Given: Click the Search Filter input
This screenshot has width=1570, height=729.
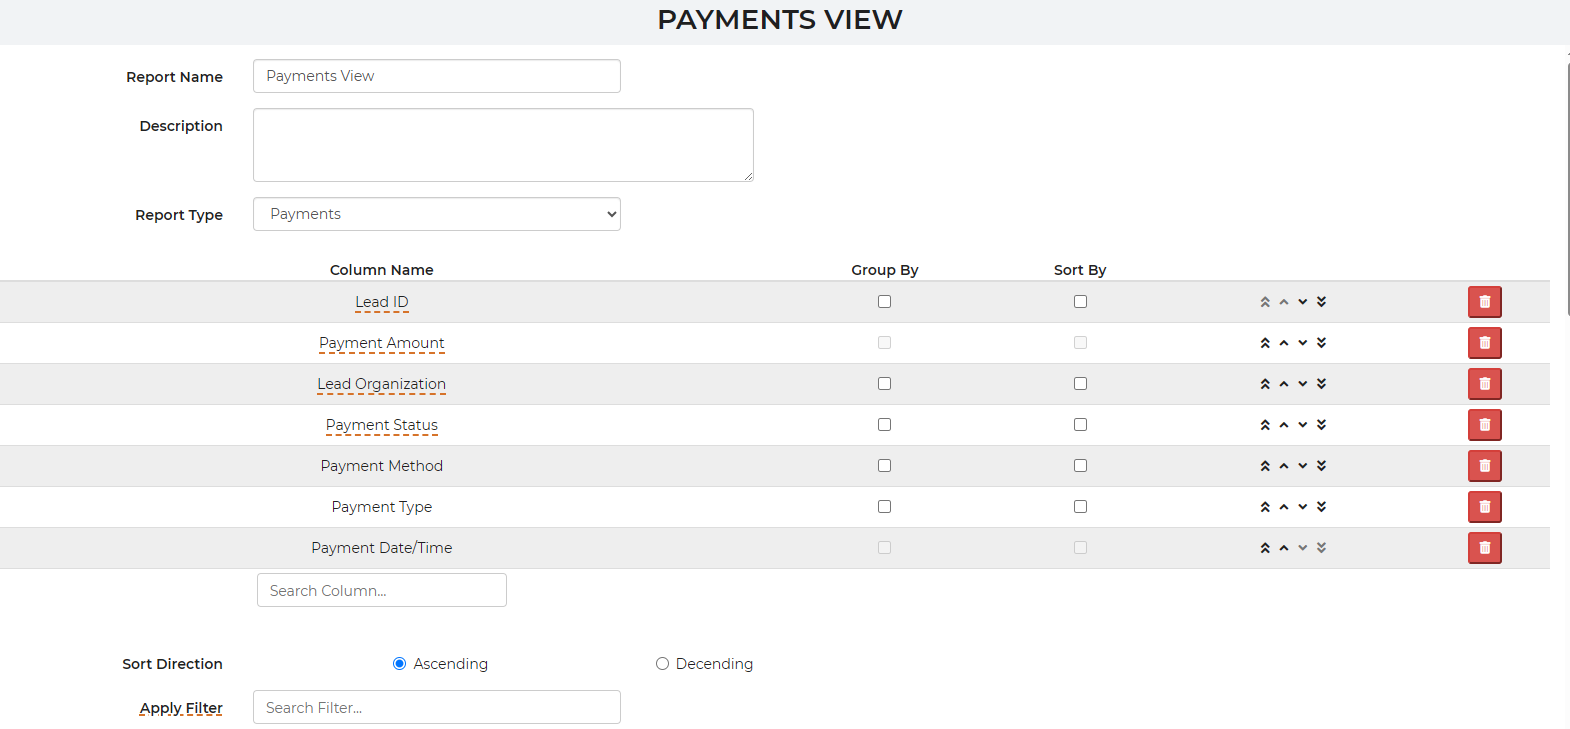Looking at the screenshot, I should click(437, 707).
